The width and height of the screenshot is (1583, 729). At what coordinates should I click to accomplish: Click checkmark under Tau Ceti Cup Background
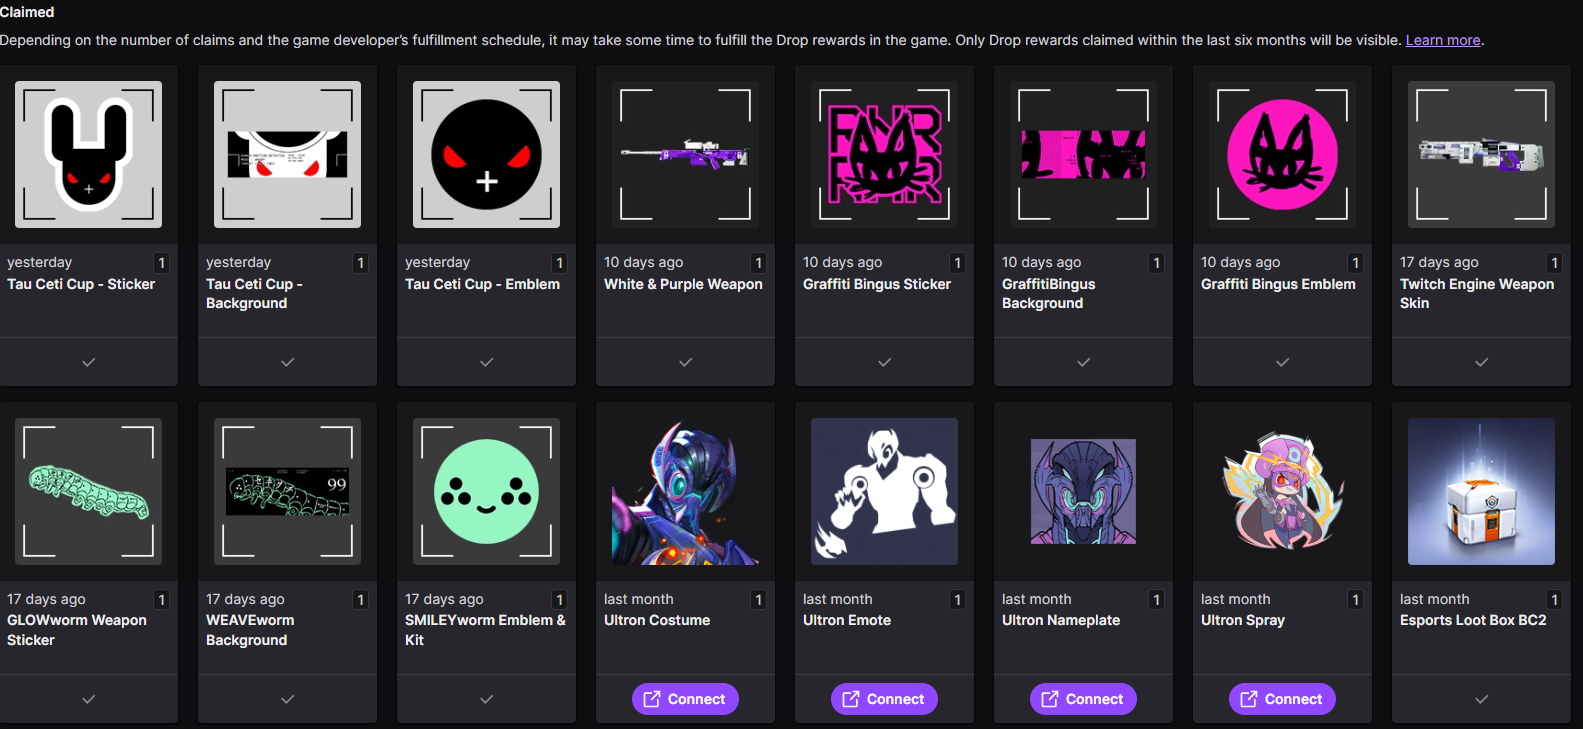(x=287, y=362)
